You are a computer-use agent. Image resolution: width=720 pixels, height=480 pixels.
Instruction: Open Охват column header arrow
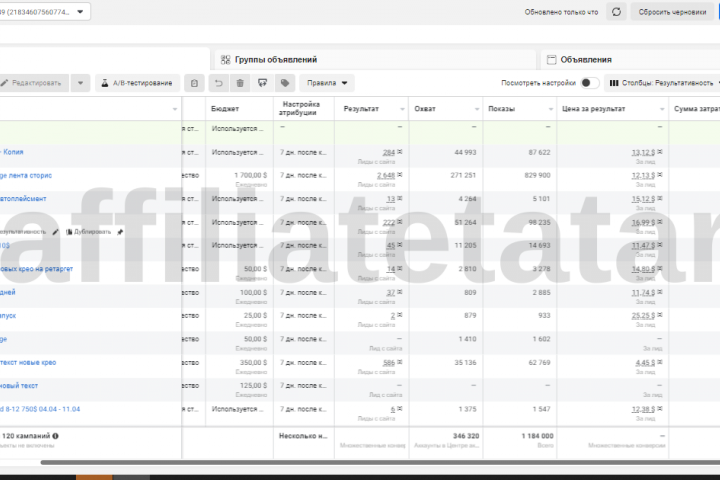click(477, 109)
